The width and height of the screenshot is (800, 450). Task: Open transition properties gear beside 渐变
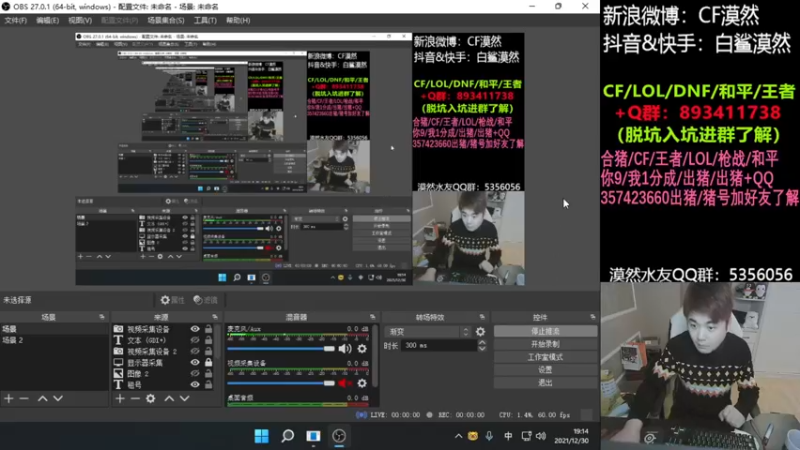[x=480, y=332]
